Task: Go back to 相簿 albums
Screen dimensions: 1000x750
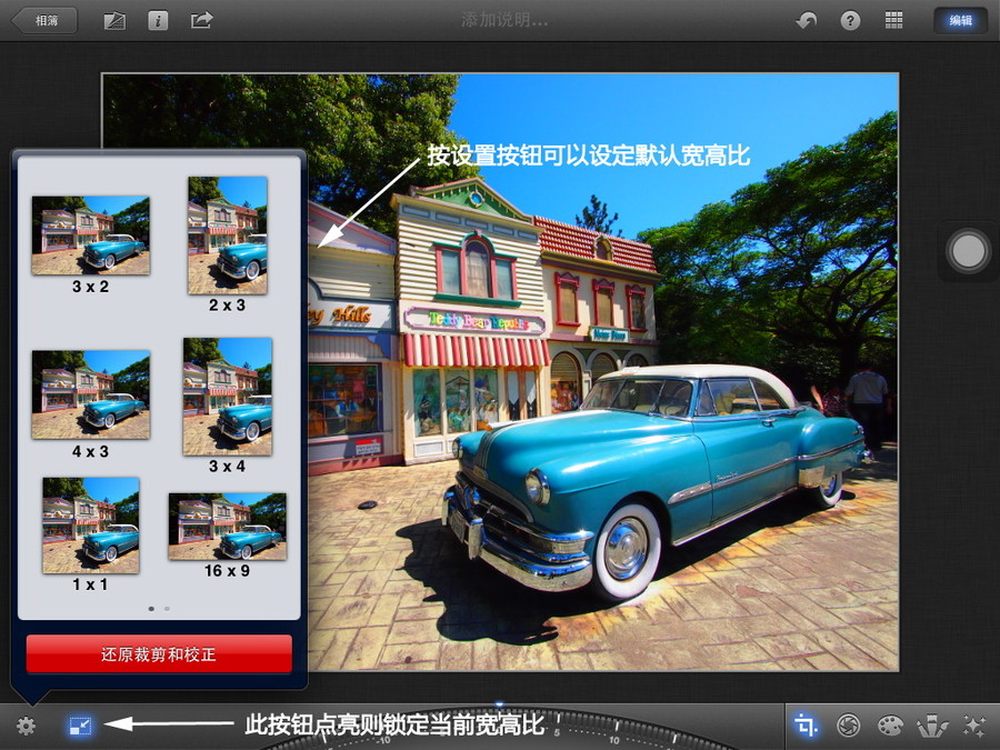Action: click(45, 20)
